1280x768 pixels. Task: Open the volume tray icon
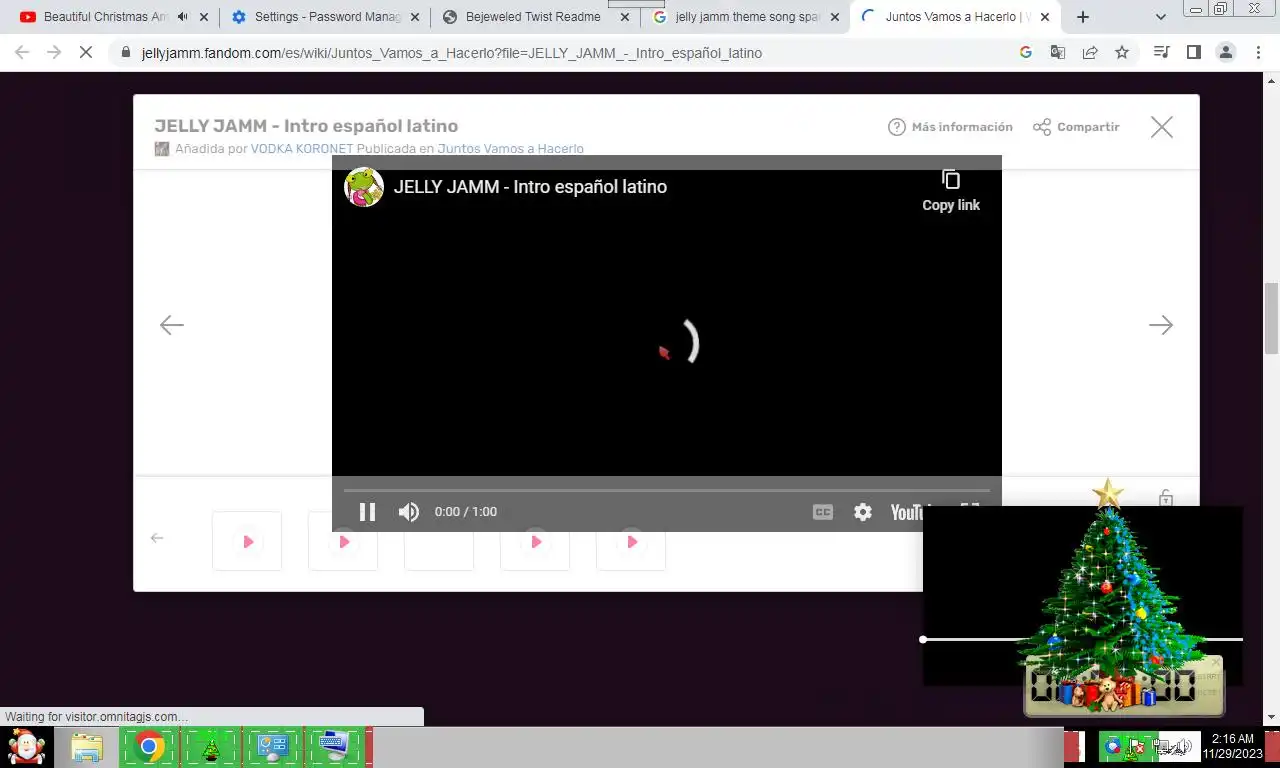[x=1182, y=746]
